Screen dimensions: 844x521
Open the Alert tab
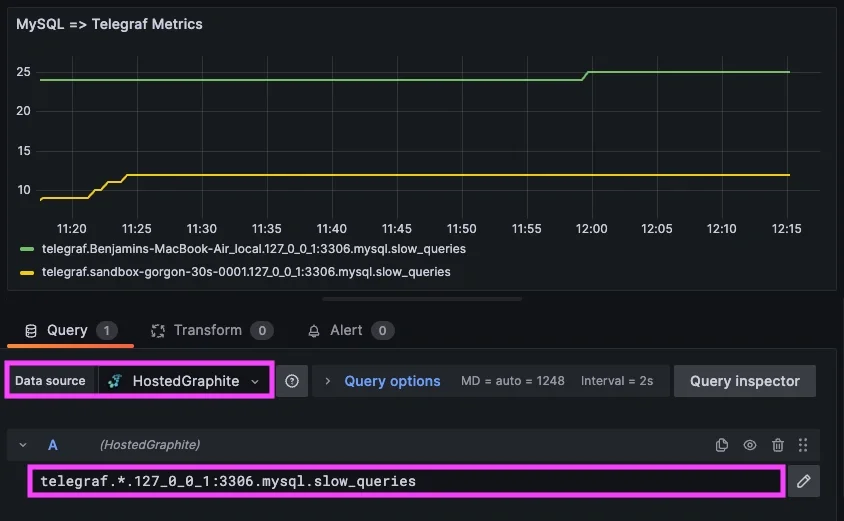point(349,331)
